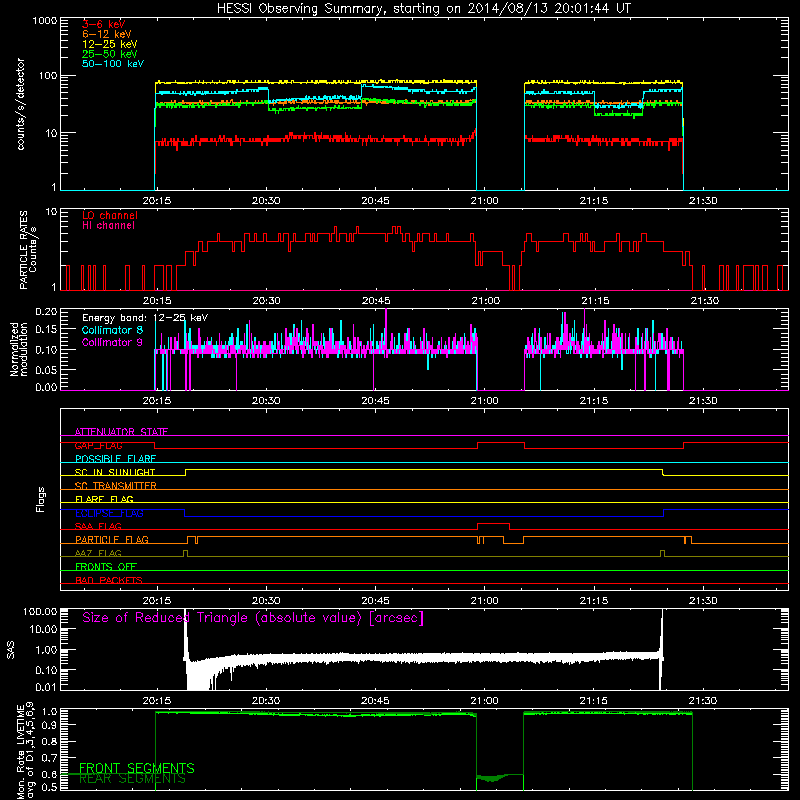Click the Energy band: 12-25 keV label

144,318
